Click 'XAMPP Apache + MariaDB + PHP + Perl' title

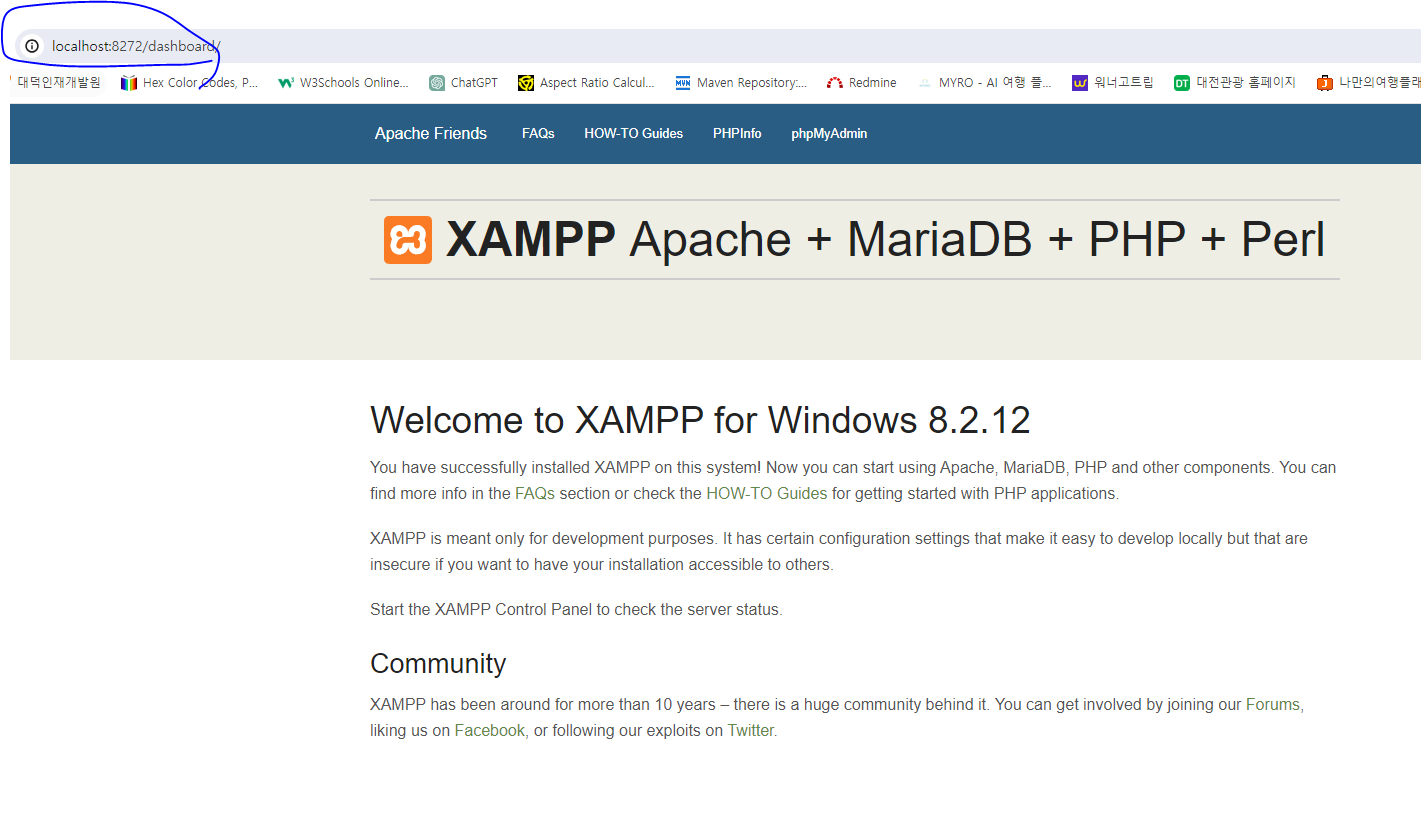pyautogui.click(x=885, y=240)
